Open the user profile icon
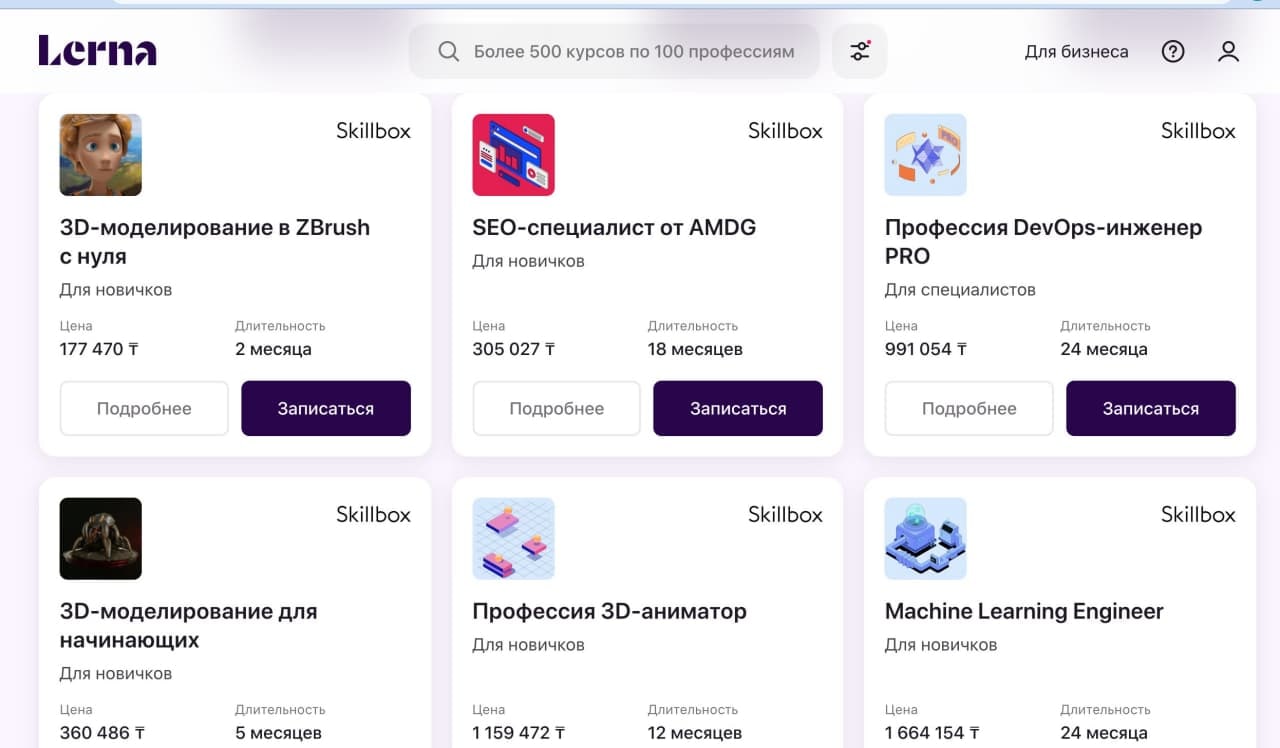1280x748 pixels. [1228, 51]
